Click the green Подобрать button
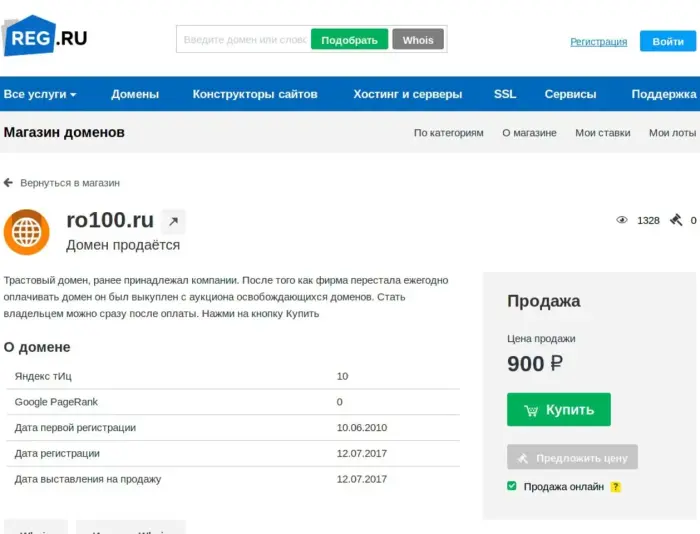 coord(350,40)
